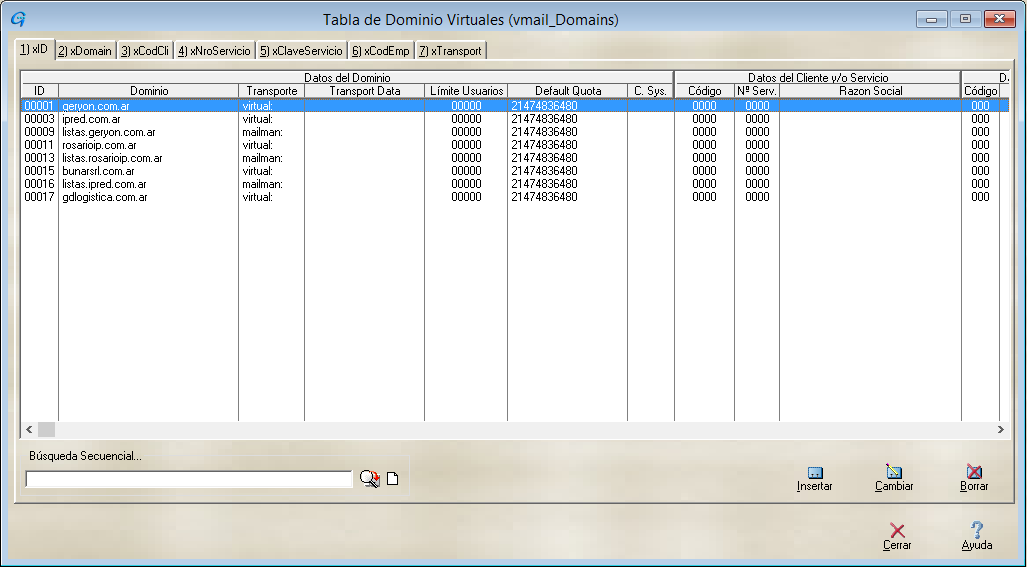Click the horizontal scrollbar thumb

click(x=47, y=430)
